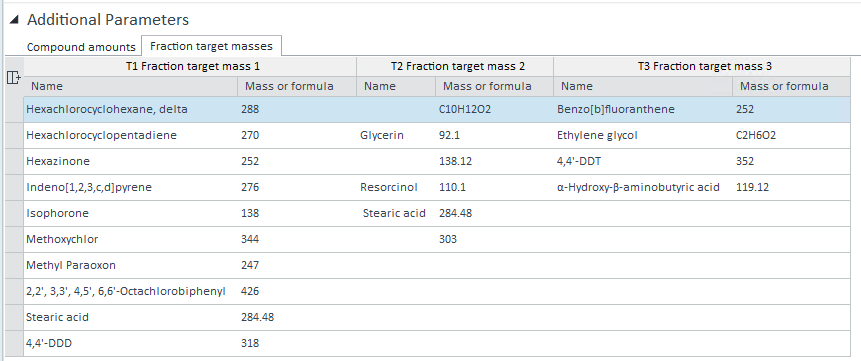
Task: Select the Resorcinol cell in T2 column
Action: pyautogui.click(x=396, y=187)
